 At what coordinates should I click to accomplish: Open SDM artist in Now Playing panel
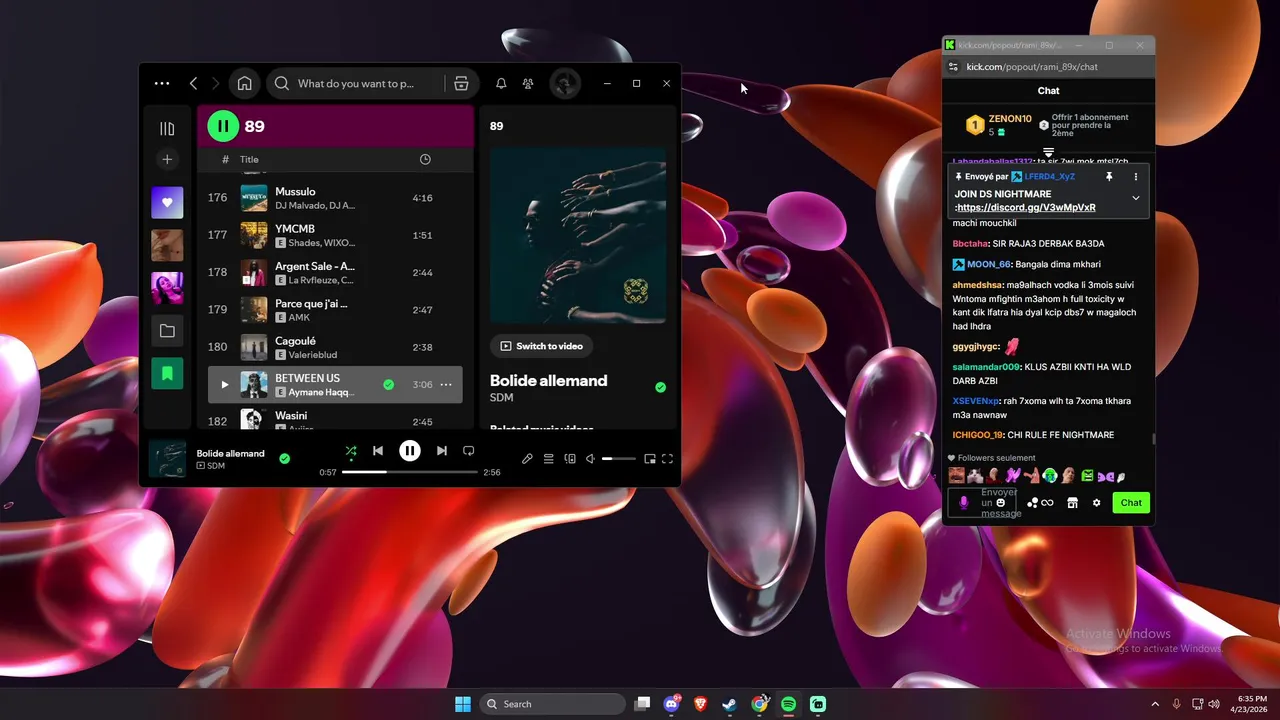pos(501,397)
